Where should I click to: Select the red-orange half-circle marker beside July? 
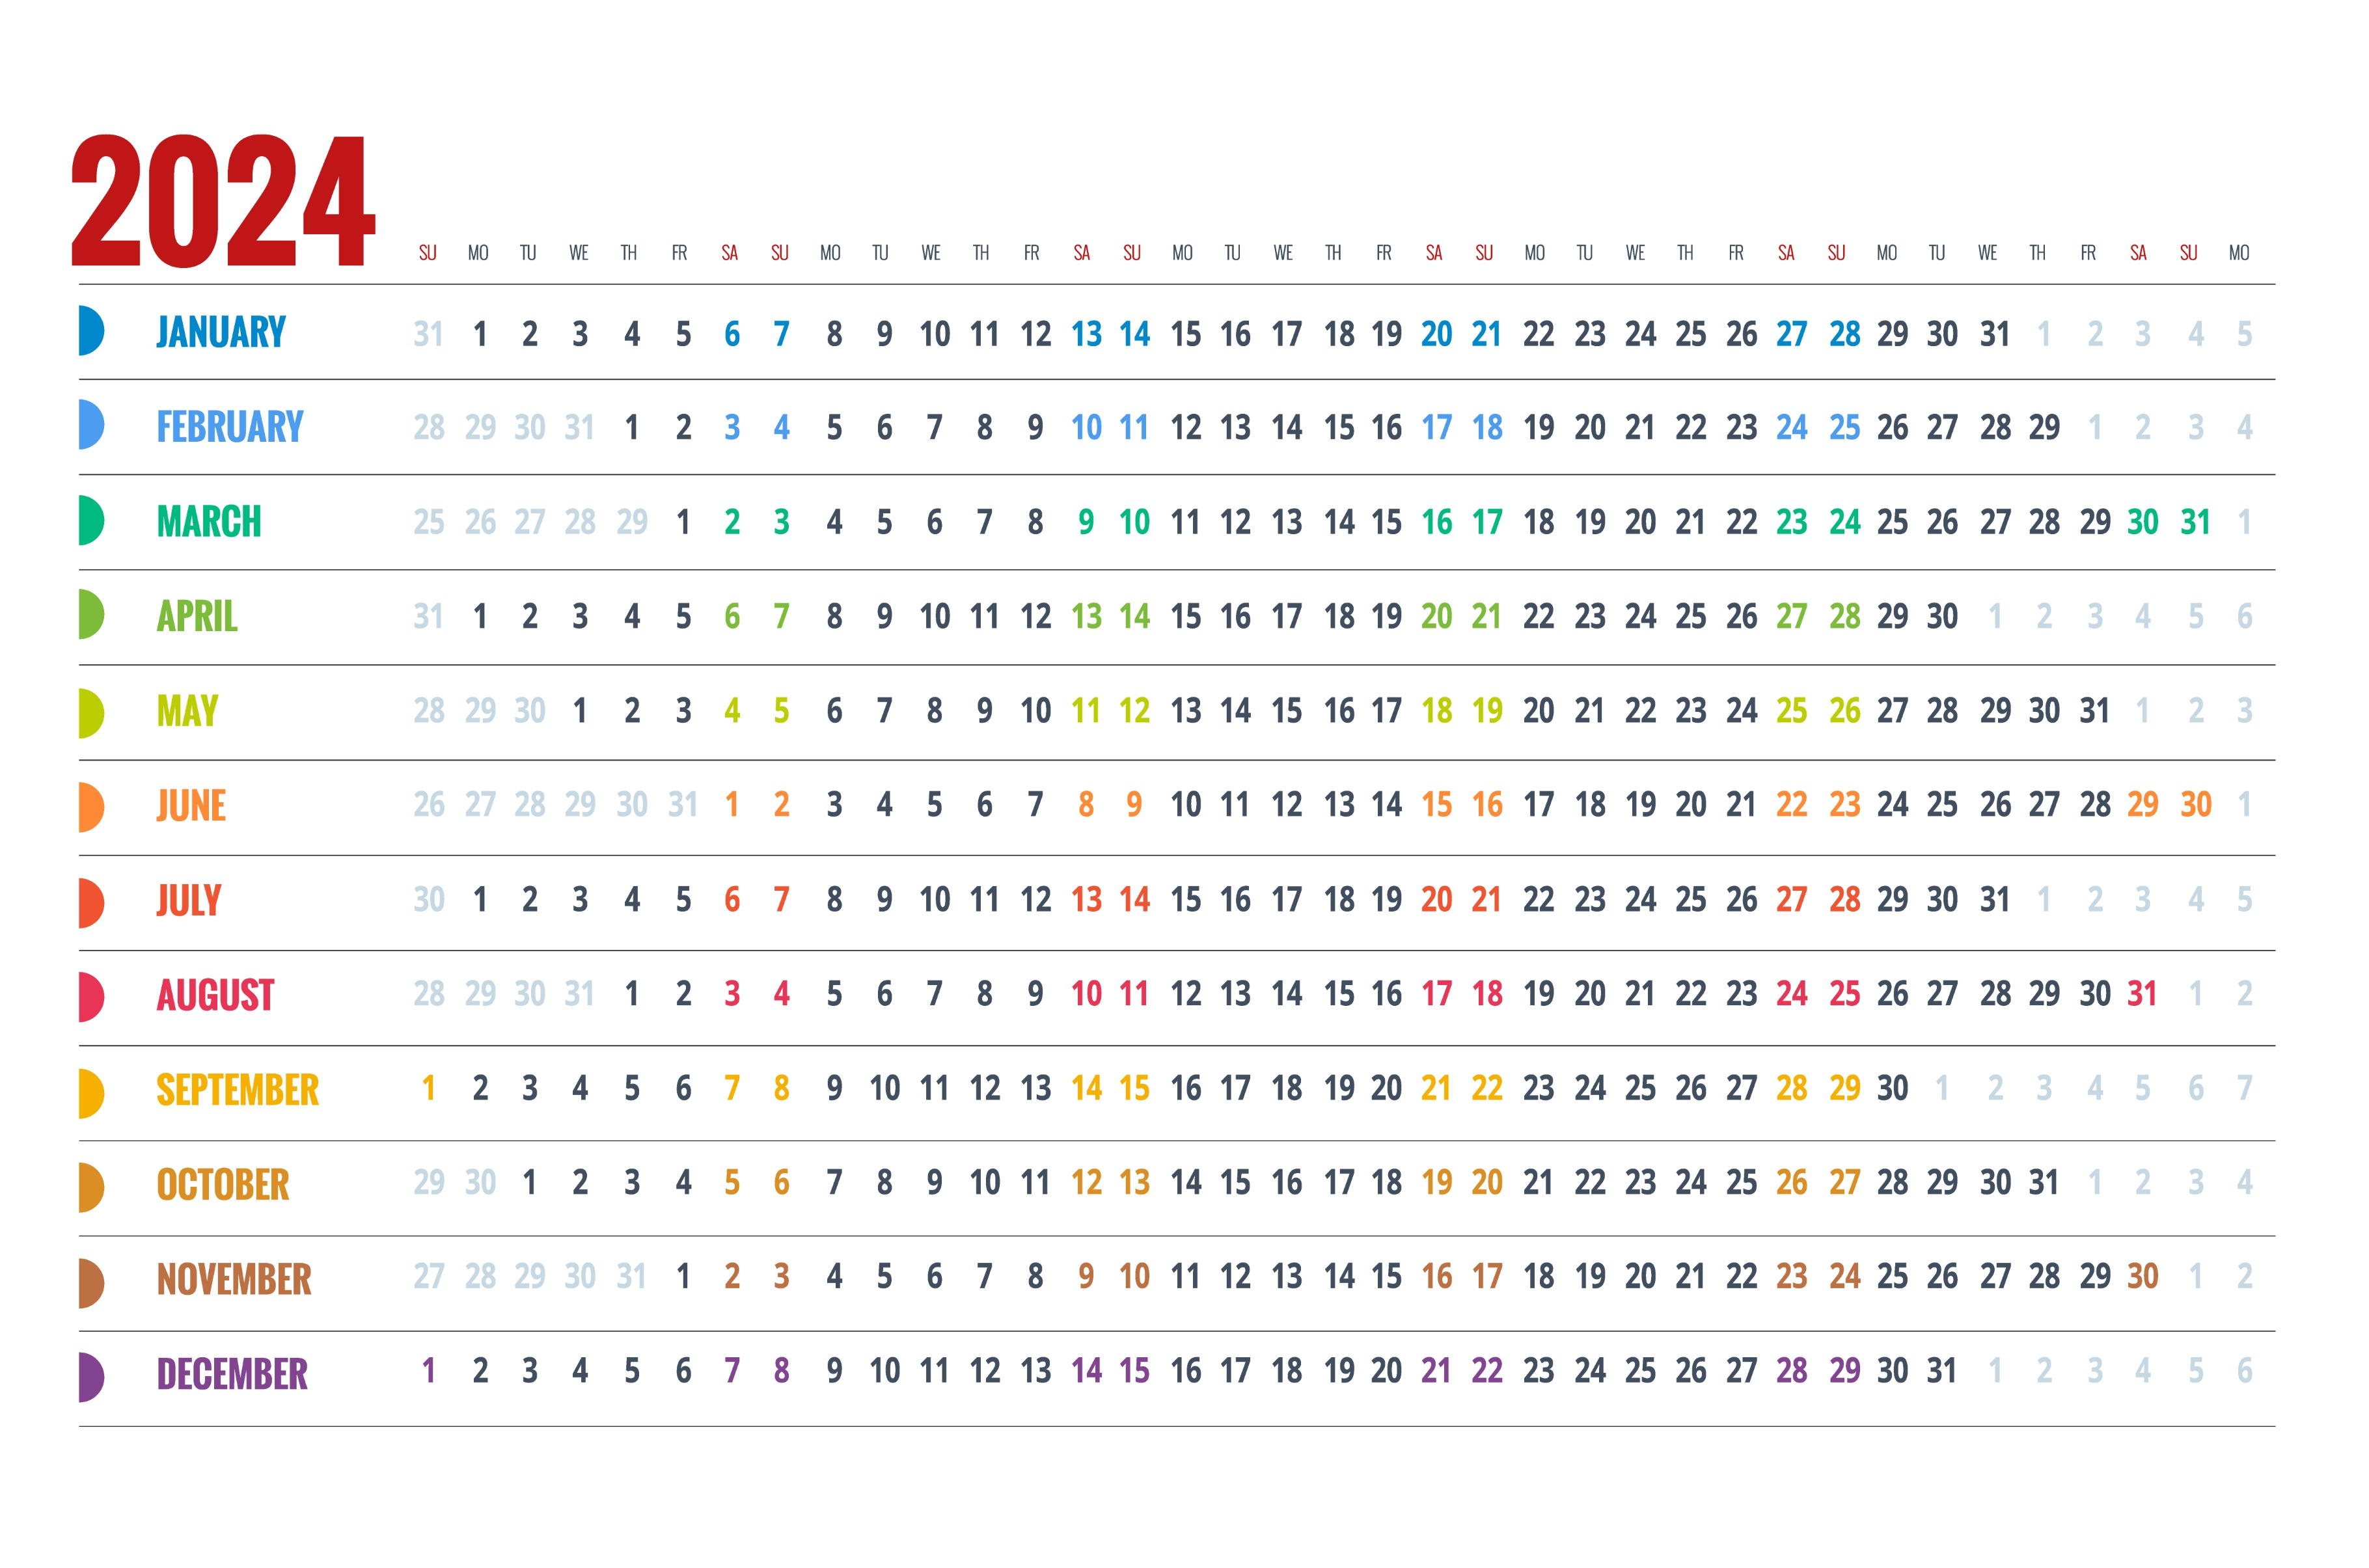click(x=91, y=903)
